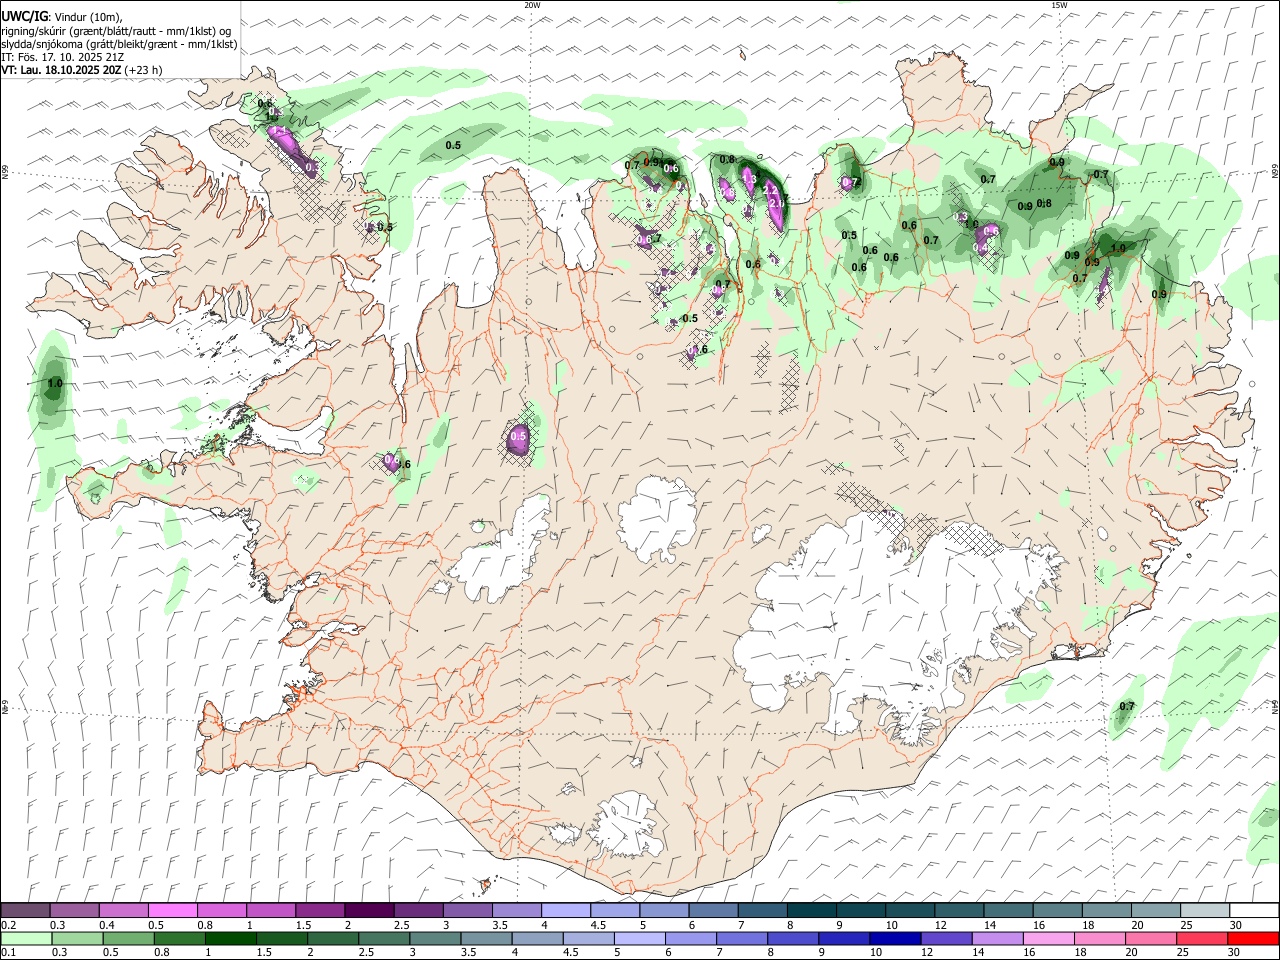
Task: Click the 1.0 value in the offshore west green patch
Action: [x=55, y=383]
